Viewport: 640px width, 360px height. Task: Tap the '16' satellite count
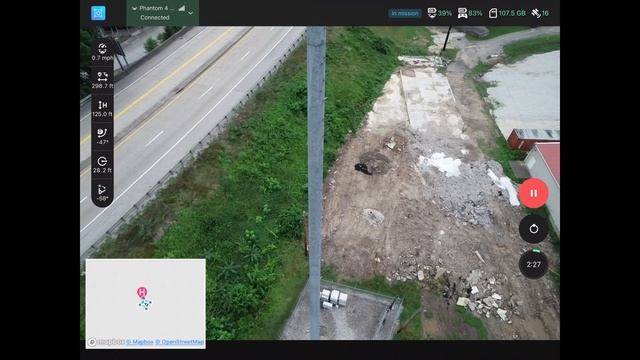pyautogui.click(x=545, y=13)
